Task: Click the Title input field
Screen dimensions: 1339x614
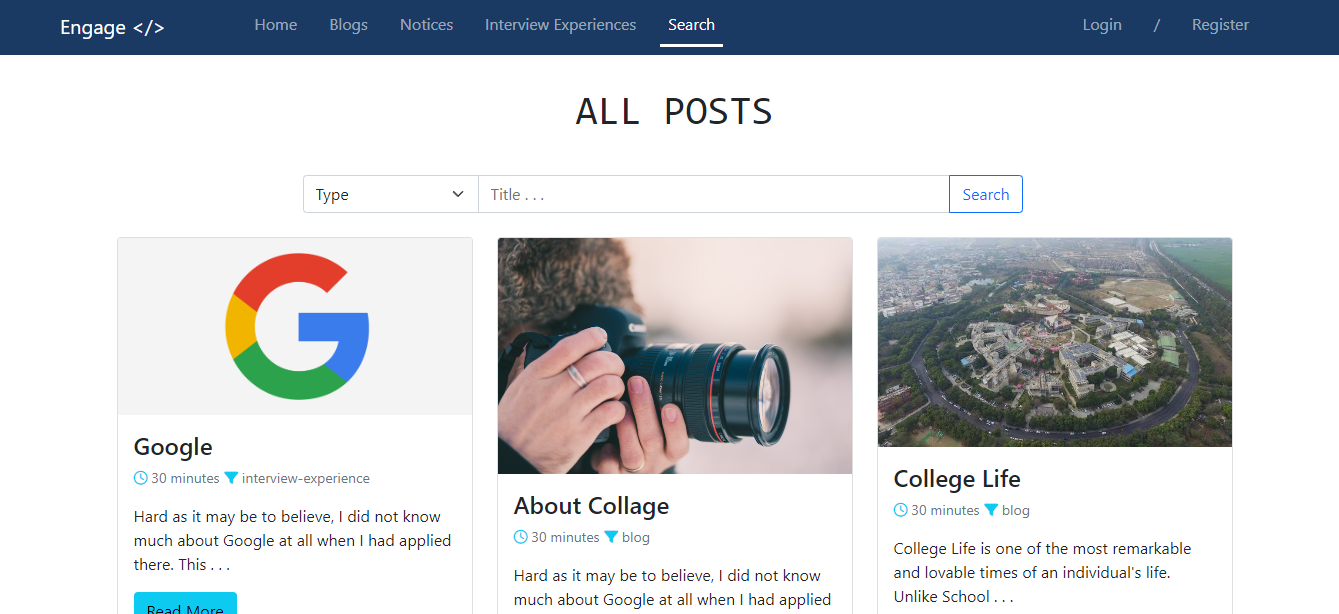Action: click(x=713, y=193)
